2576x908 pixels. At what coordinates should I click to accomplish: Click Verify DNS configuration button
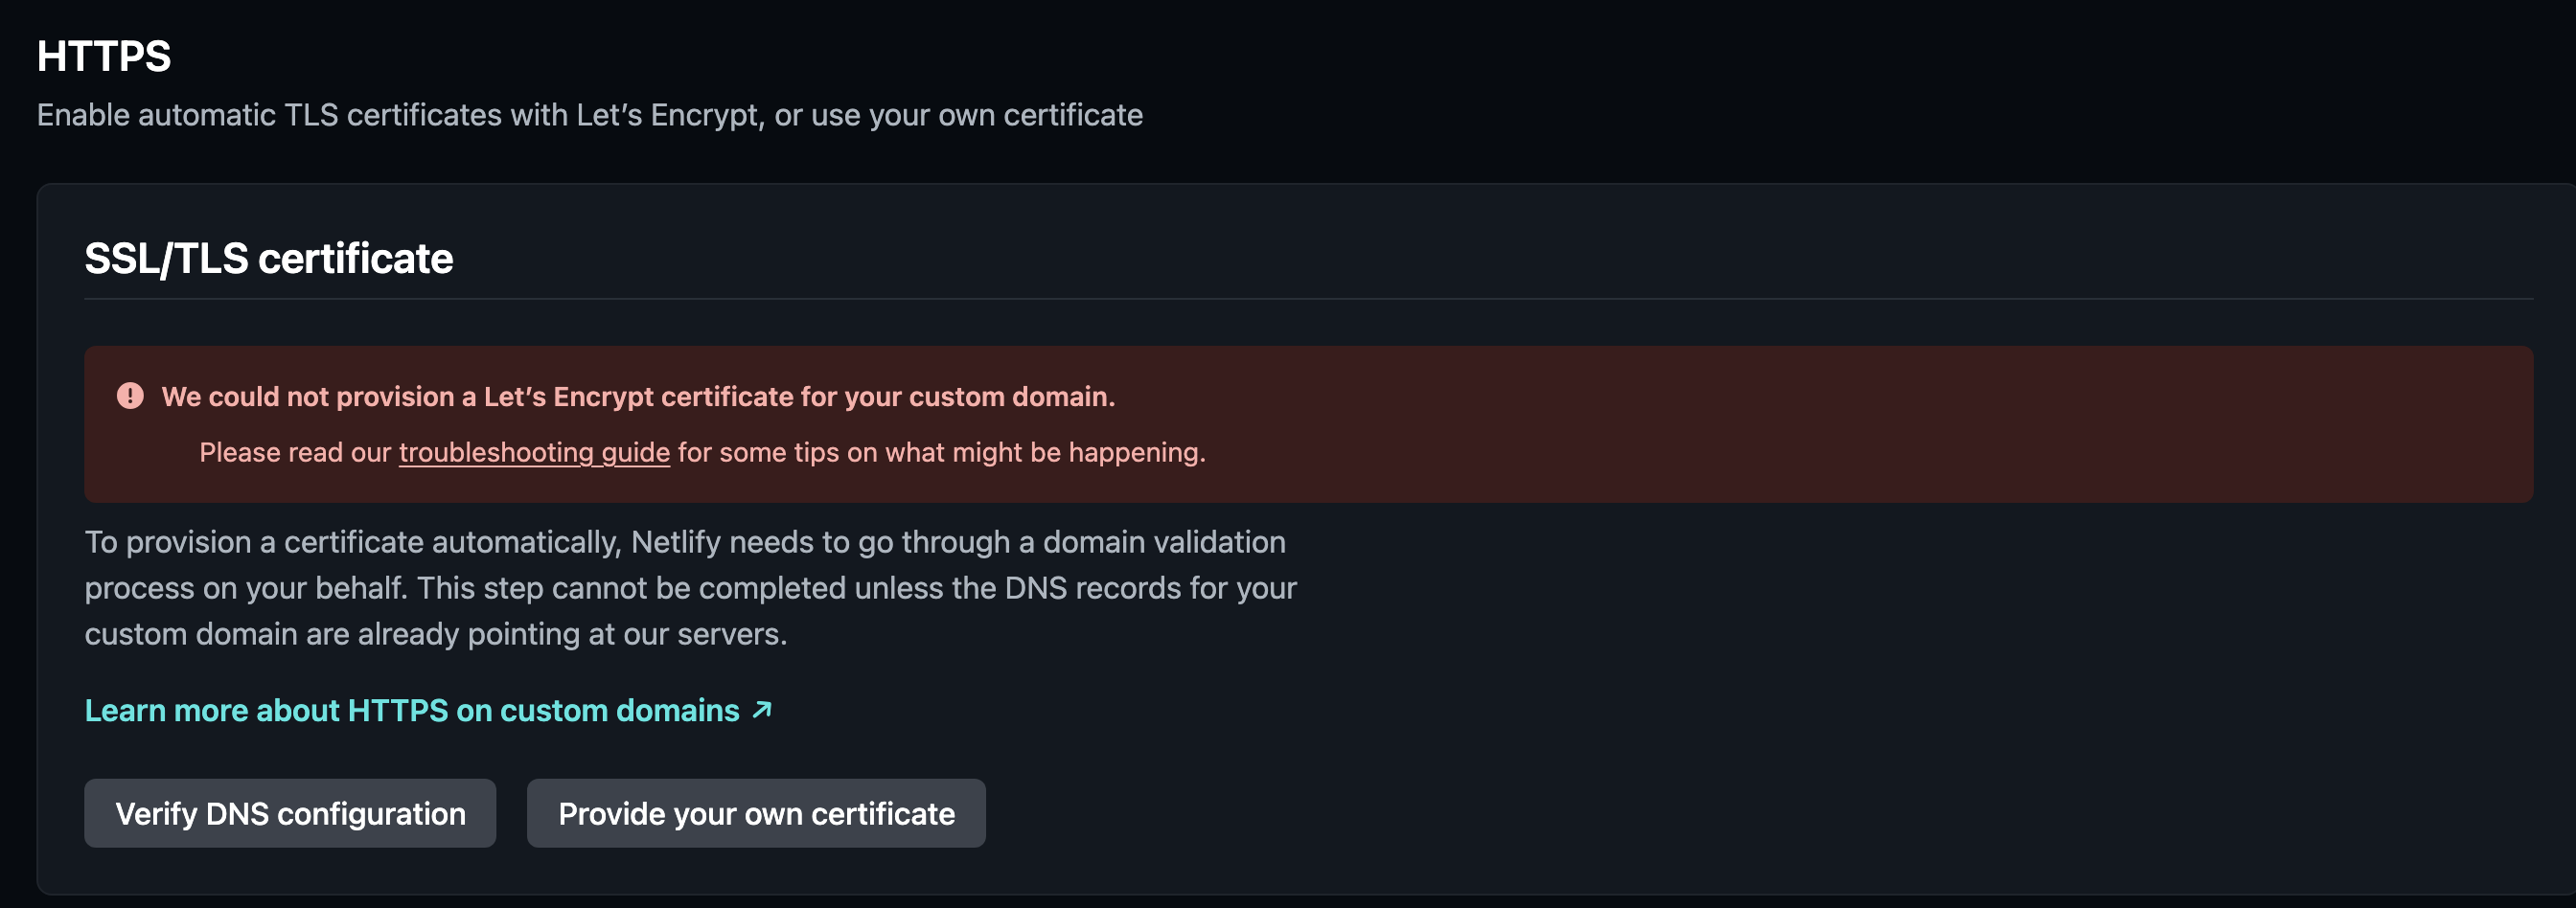(x=290, y=813)
